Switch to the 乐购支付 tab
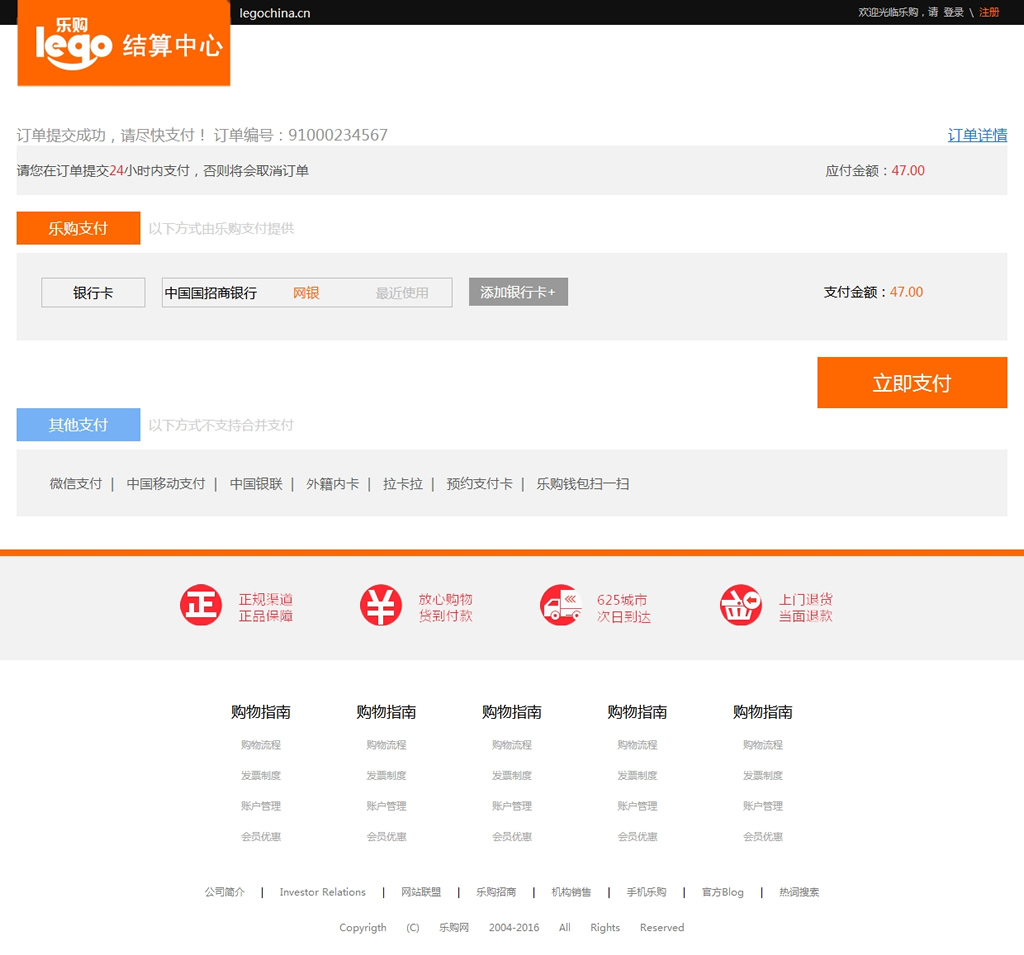 (78, 228)
